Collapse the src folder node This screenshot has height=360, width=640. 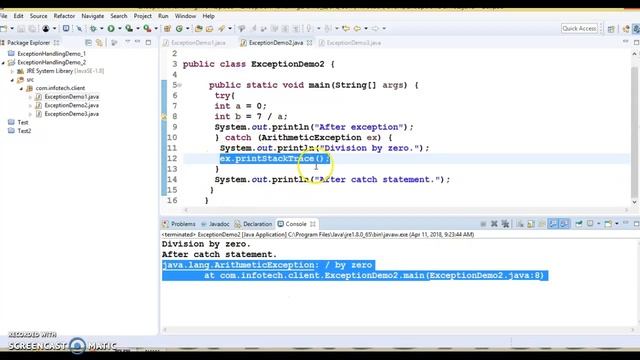13,80
